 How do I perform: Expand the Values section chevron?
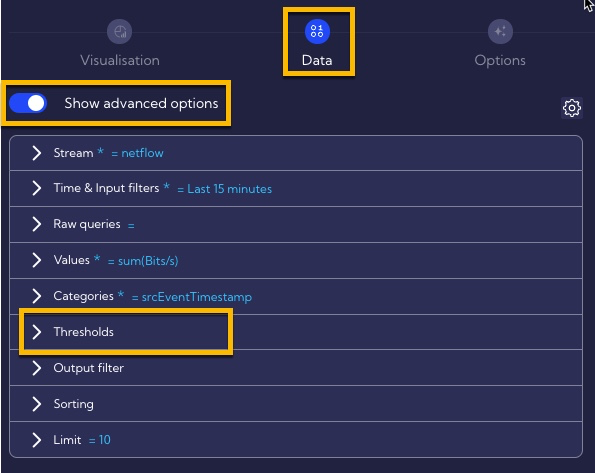click(36, 260)
